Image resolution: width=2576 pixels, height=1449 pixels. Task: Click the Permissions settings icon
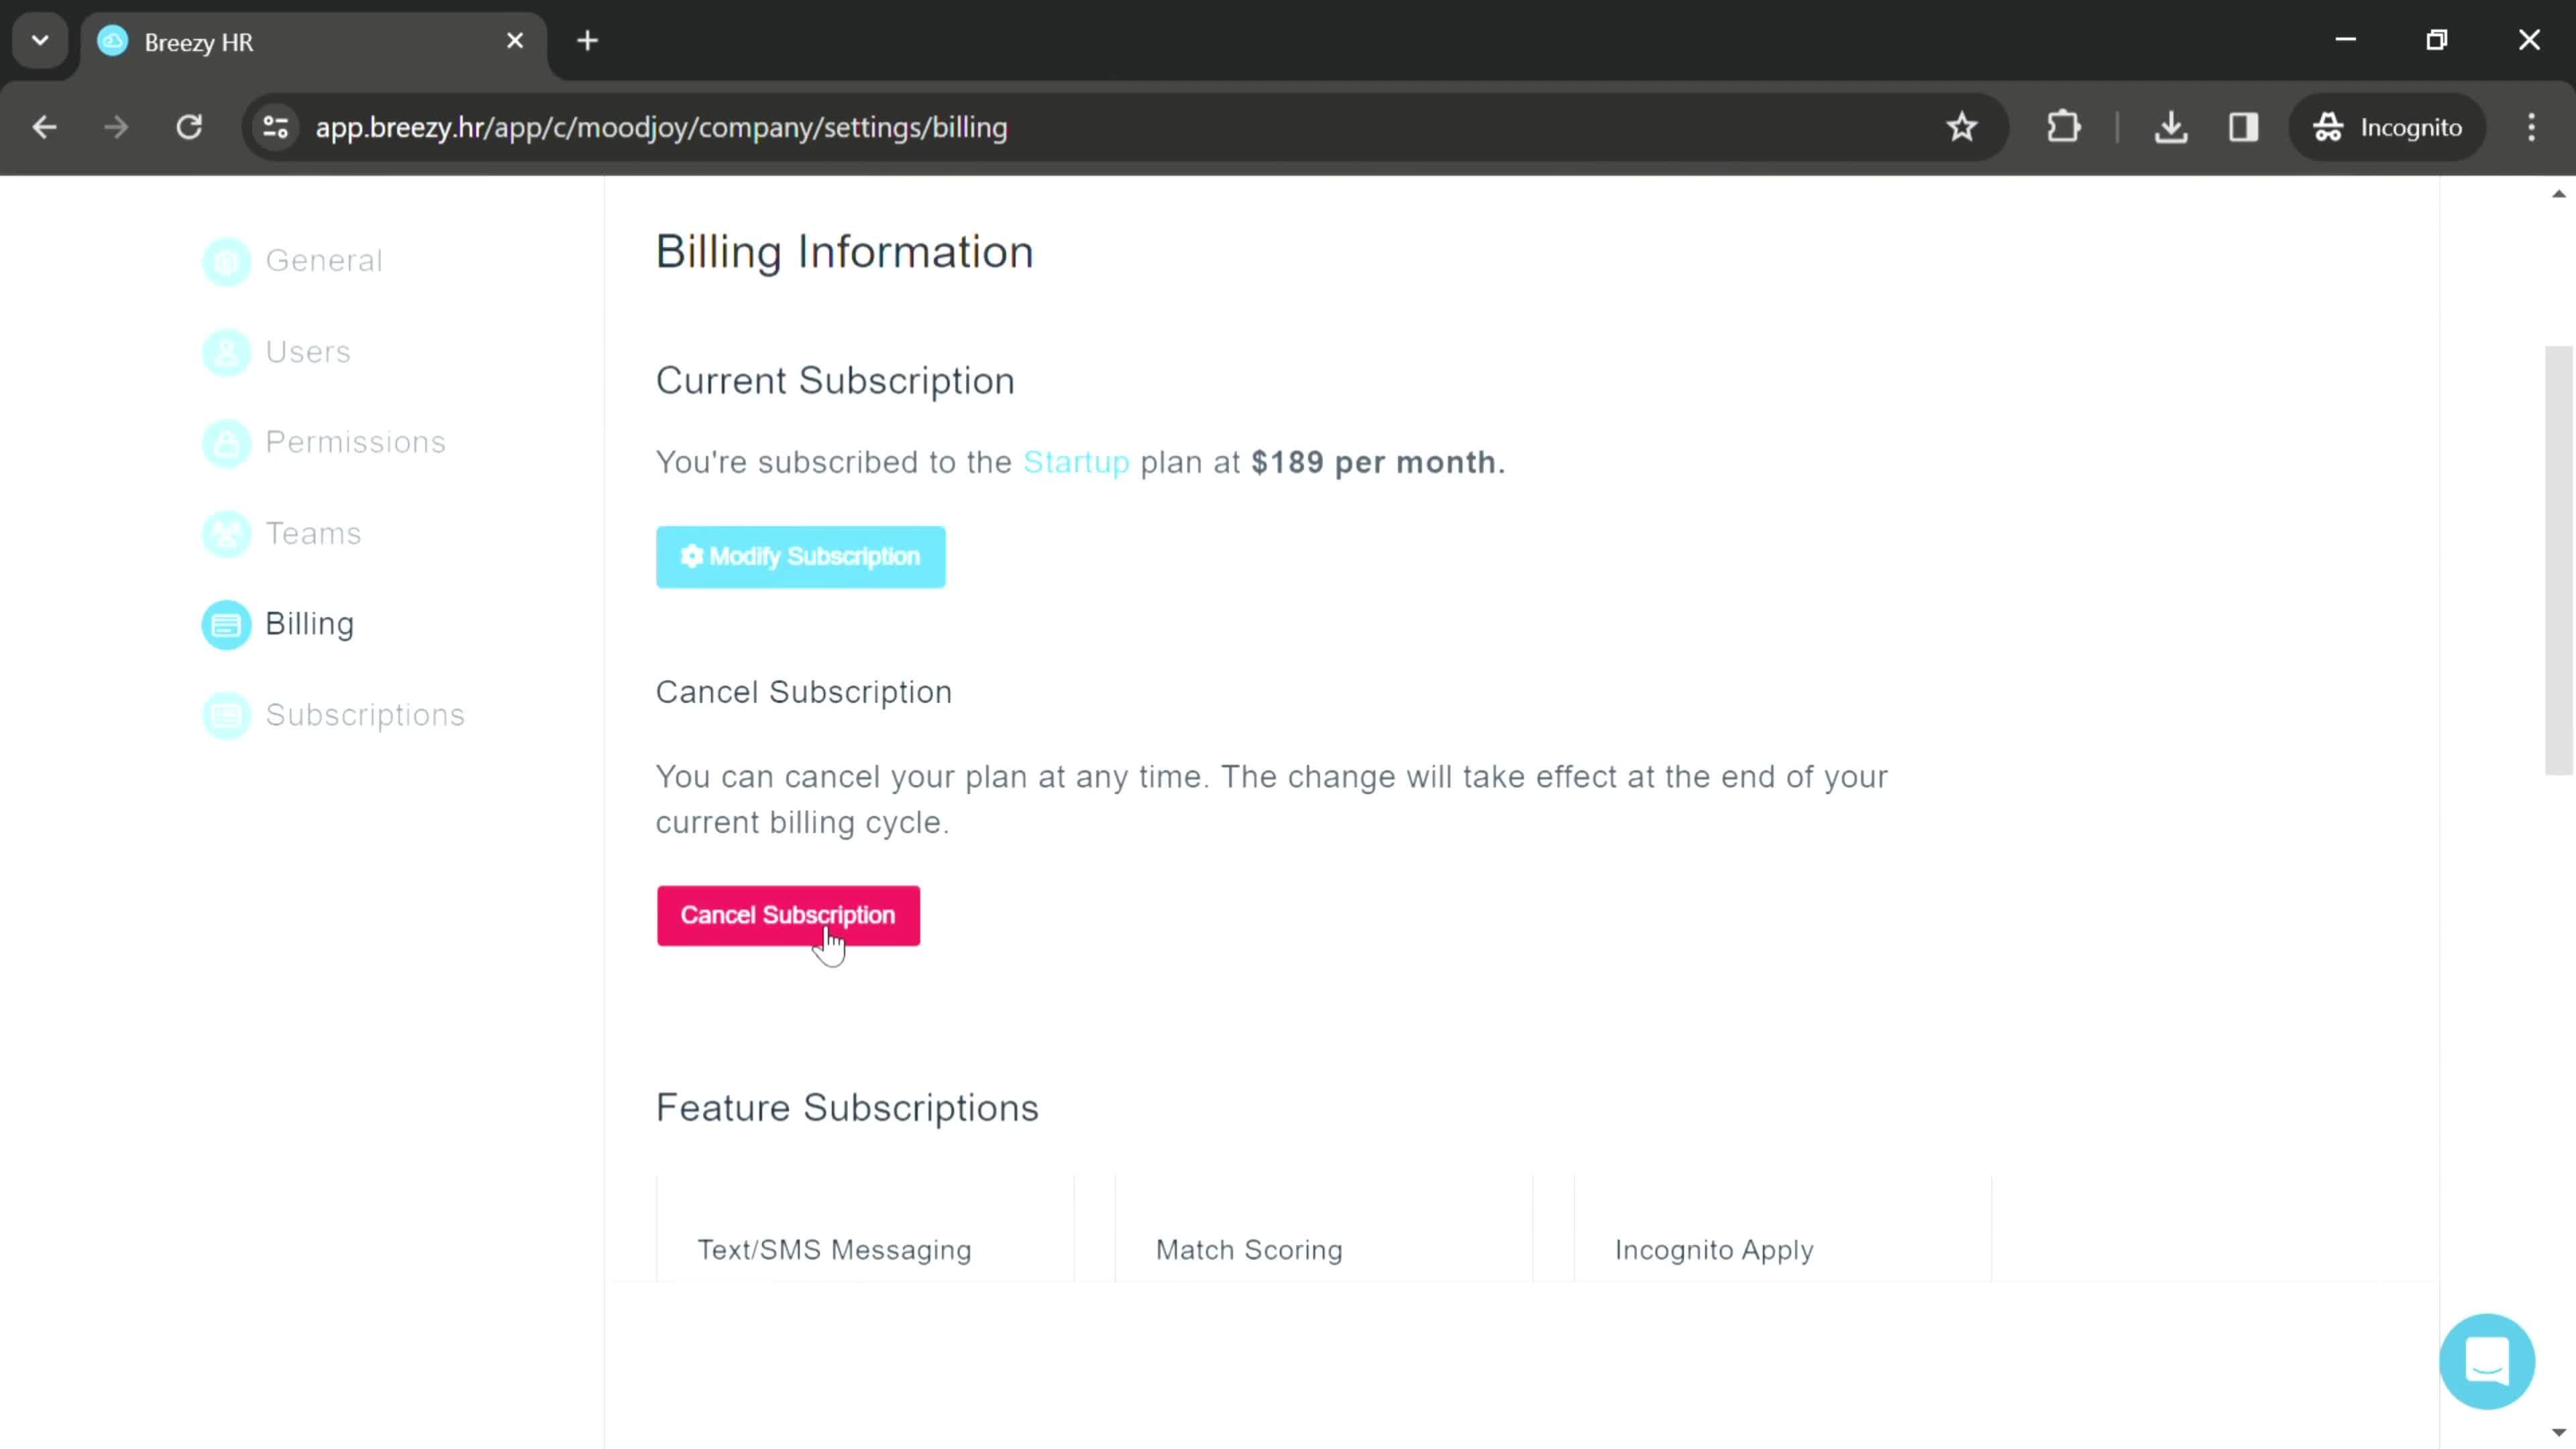(227, 442)
